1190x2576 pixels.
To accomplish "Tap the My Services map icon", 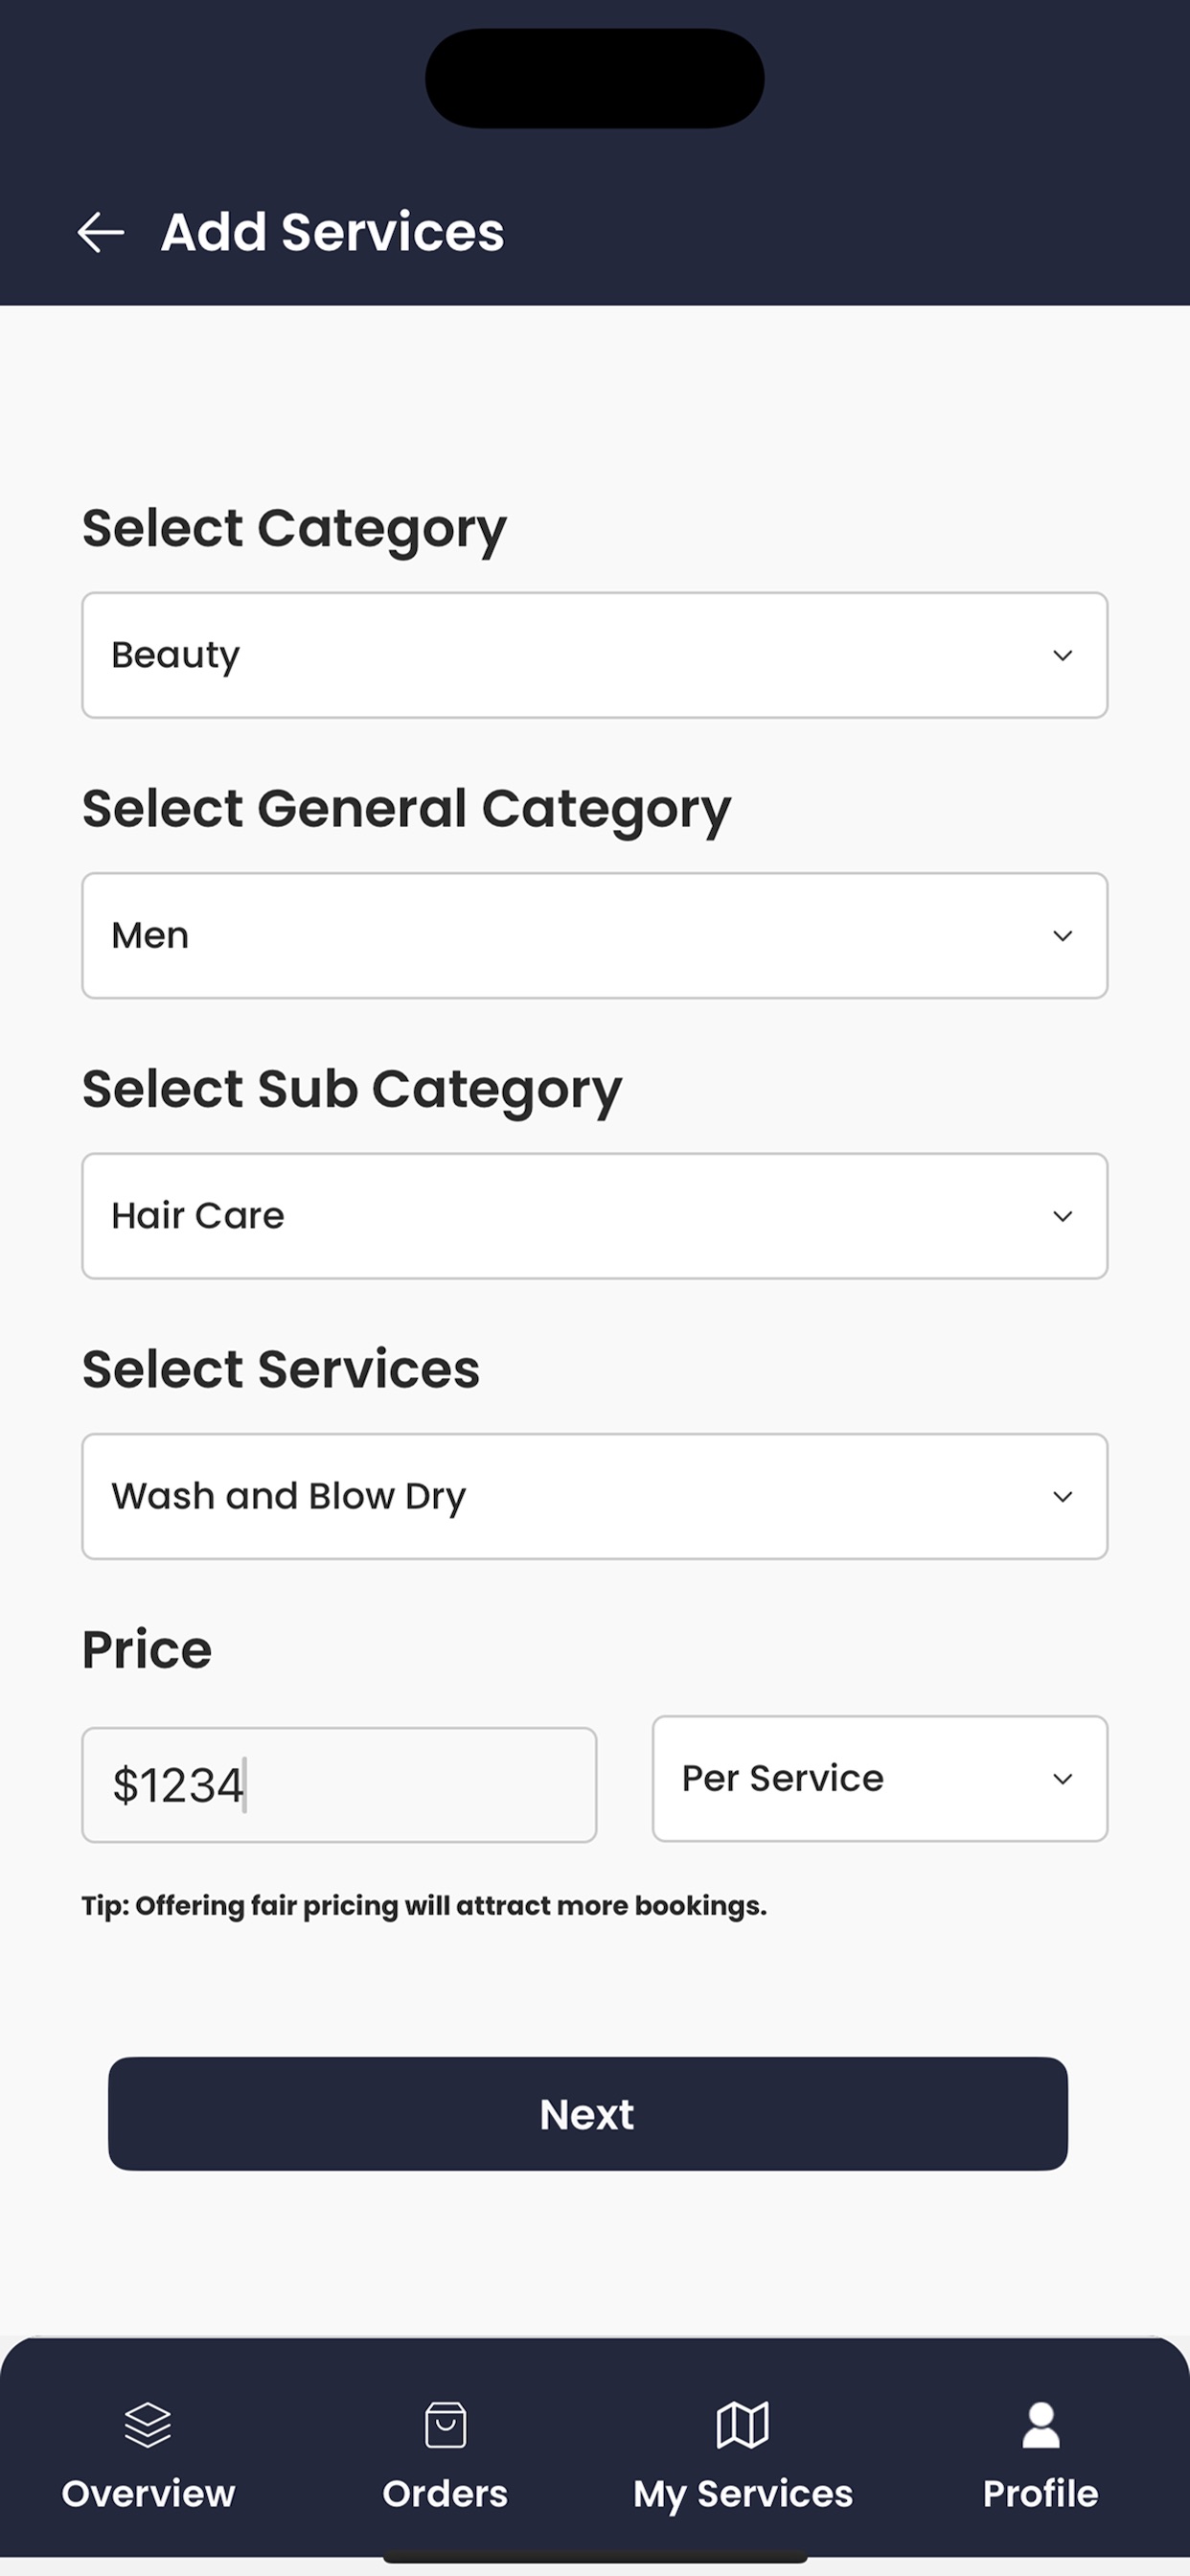I will tap(743, 2424).
